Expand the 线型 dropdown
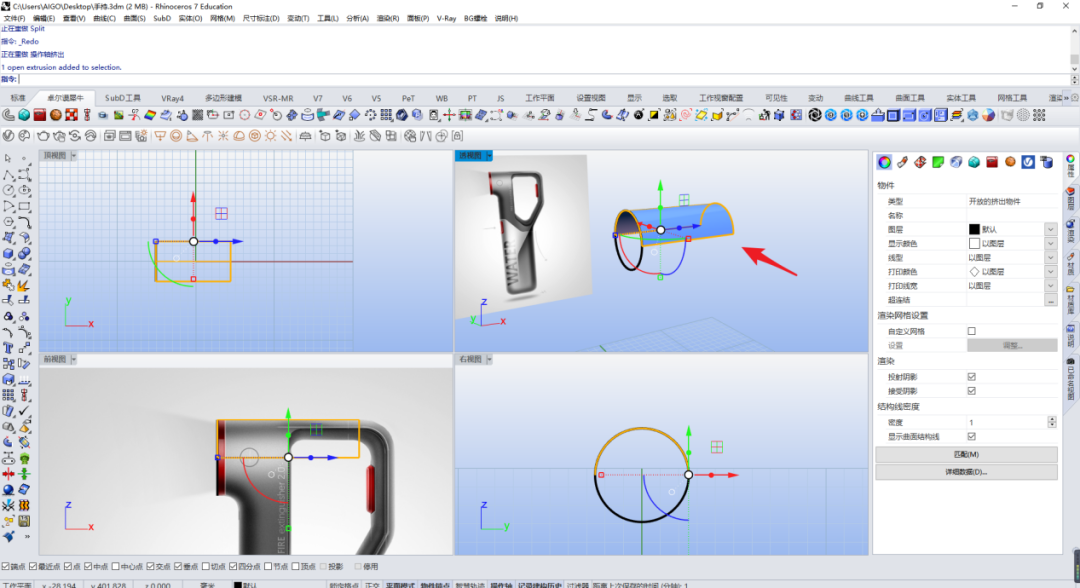1080x588 pixels. coord(1050,258)
